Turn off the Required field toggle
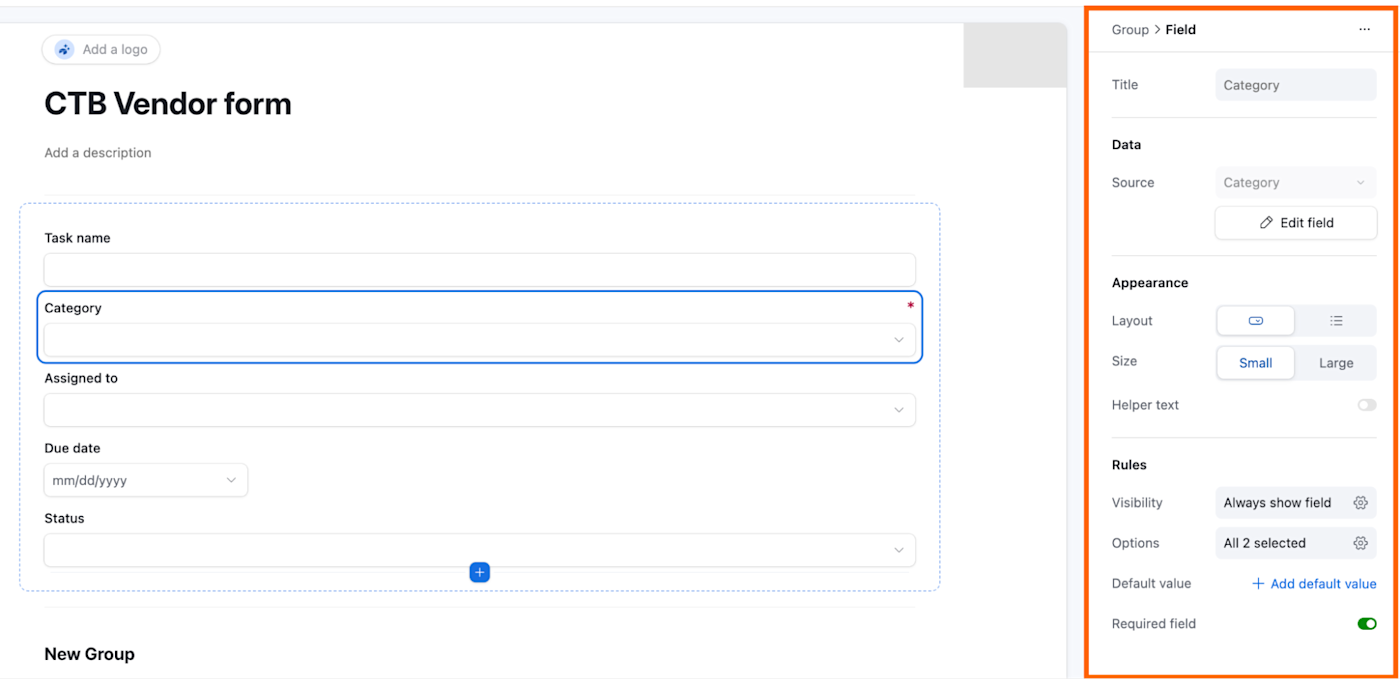Screen dimensions: 1400x679 (1366, 624)
